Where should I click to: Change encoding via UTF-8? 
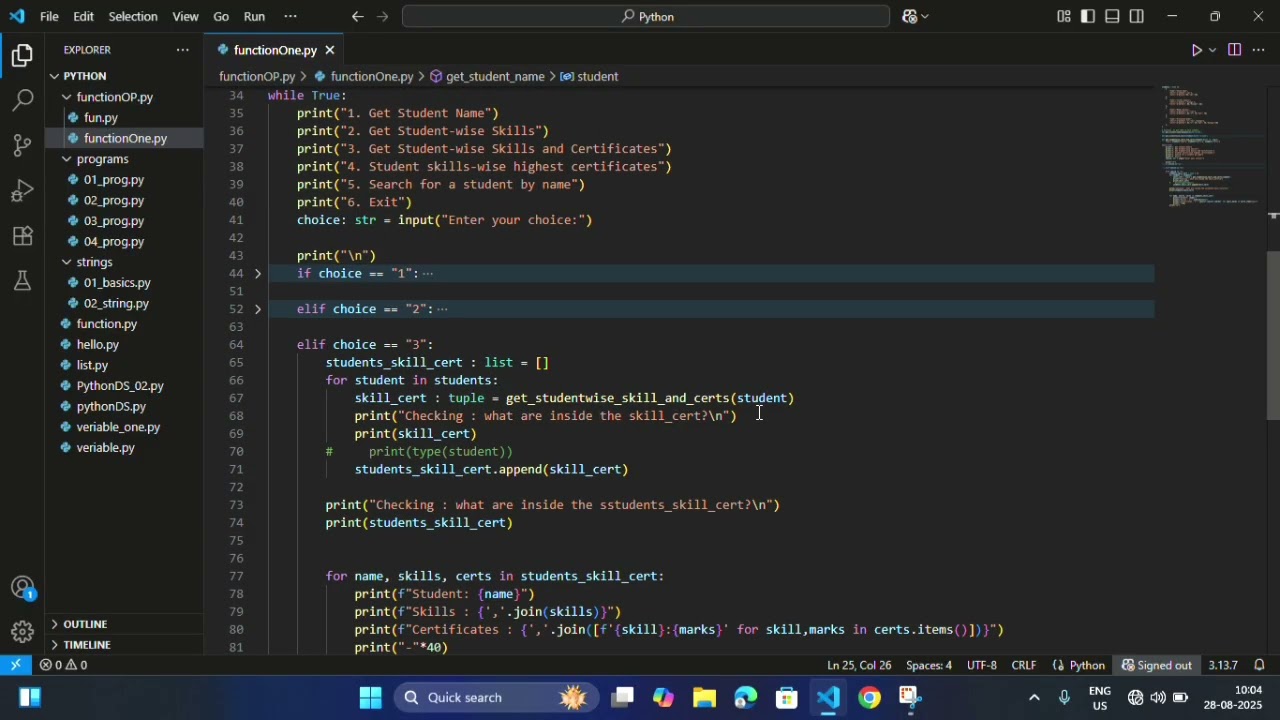click(x=981, y=665)
